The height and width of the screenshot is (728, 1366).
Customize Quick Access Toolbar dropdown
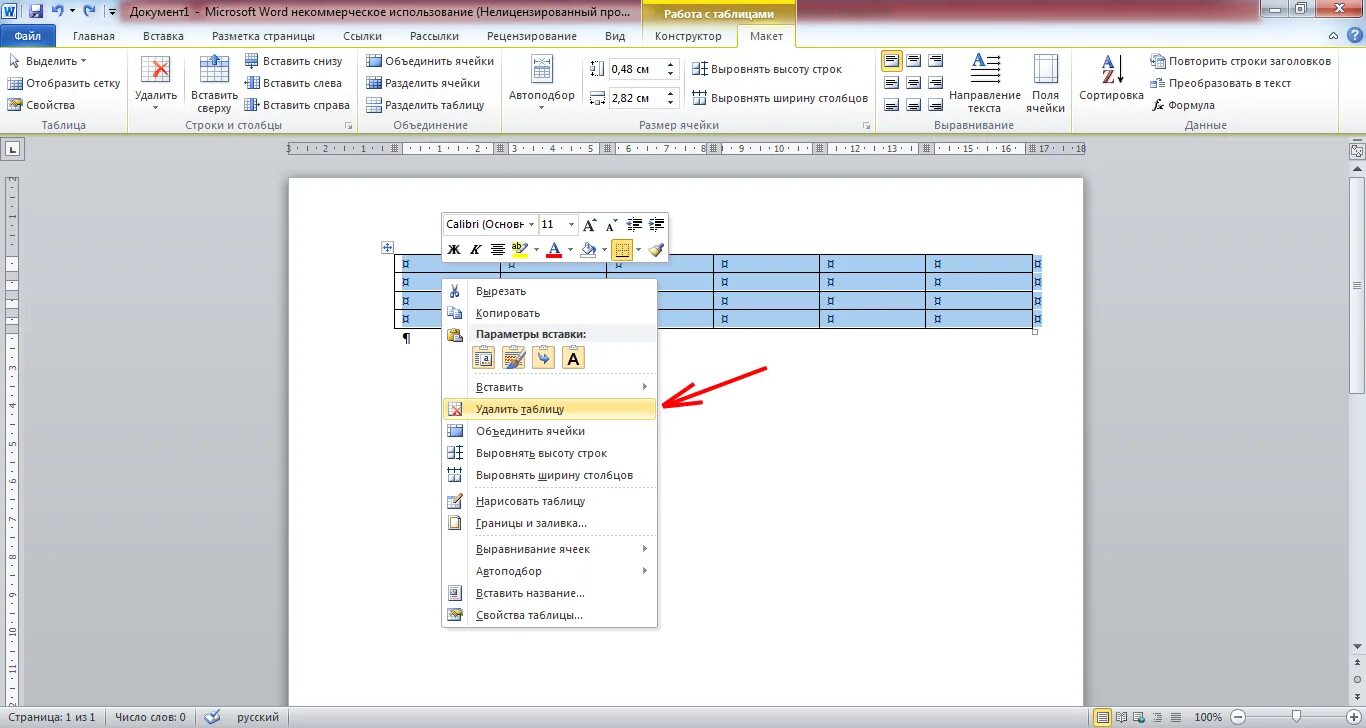[111, 11]
